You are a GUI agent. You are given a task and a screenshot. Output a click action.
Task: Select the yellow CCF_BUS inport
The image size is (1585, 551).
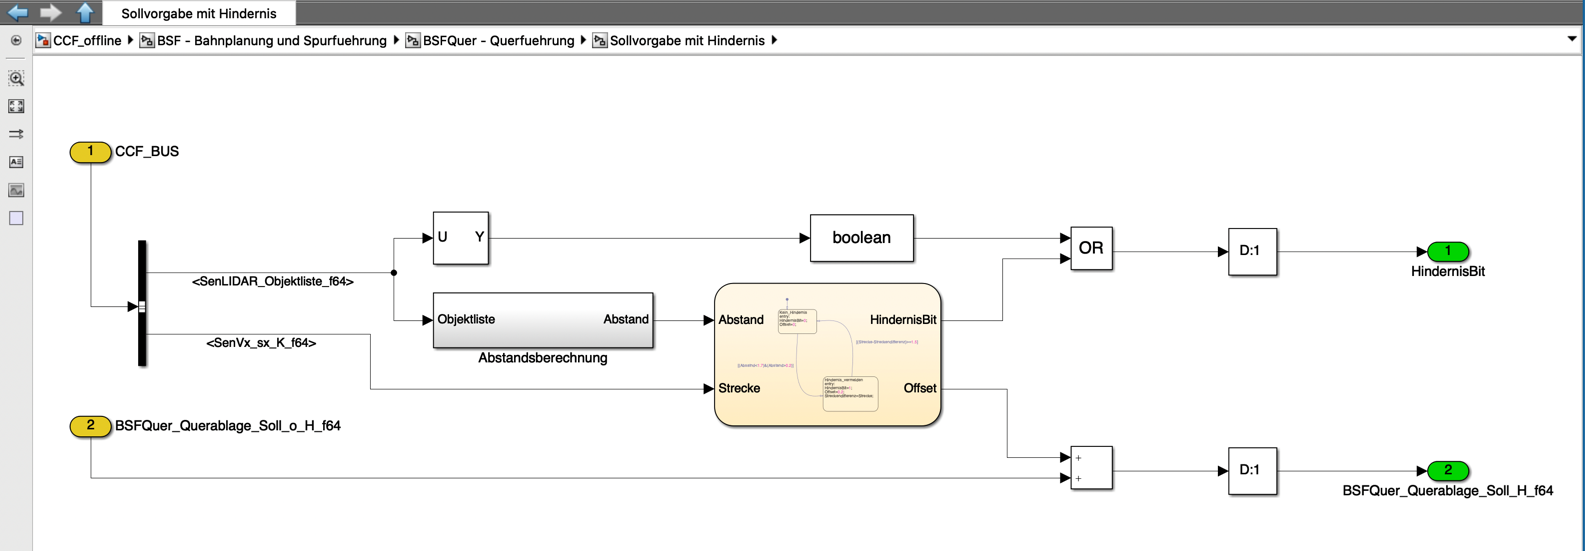click(90, 152)
